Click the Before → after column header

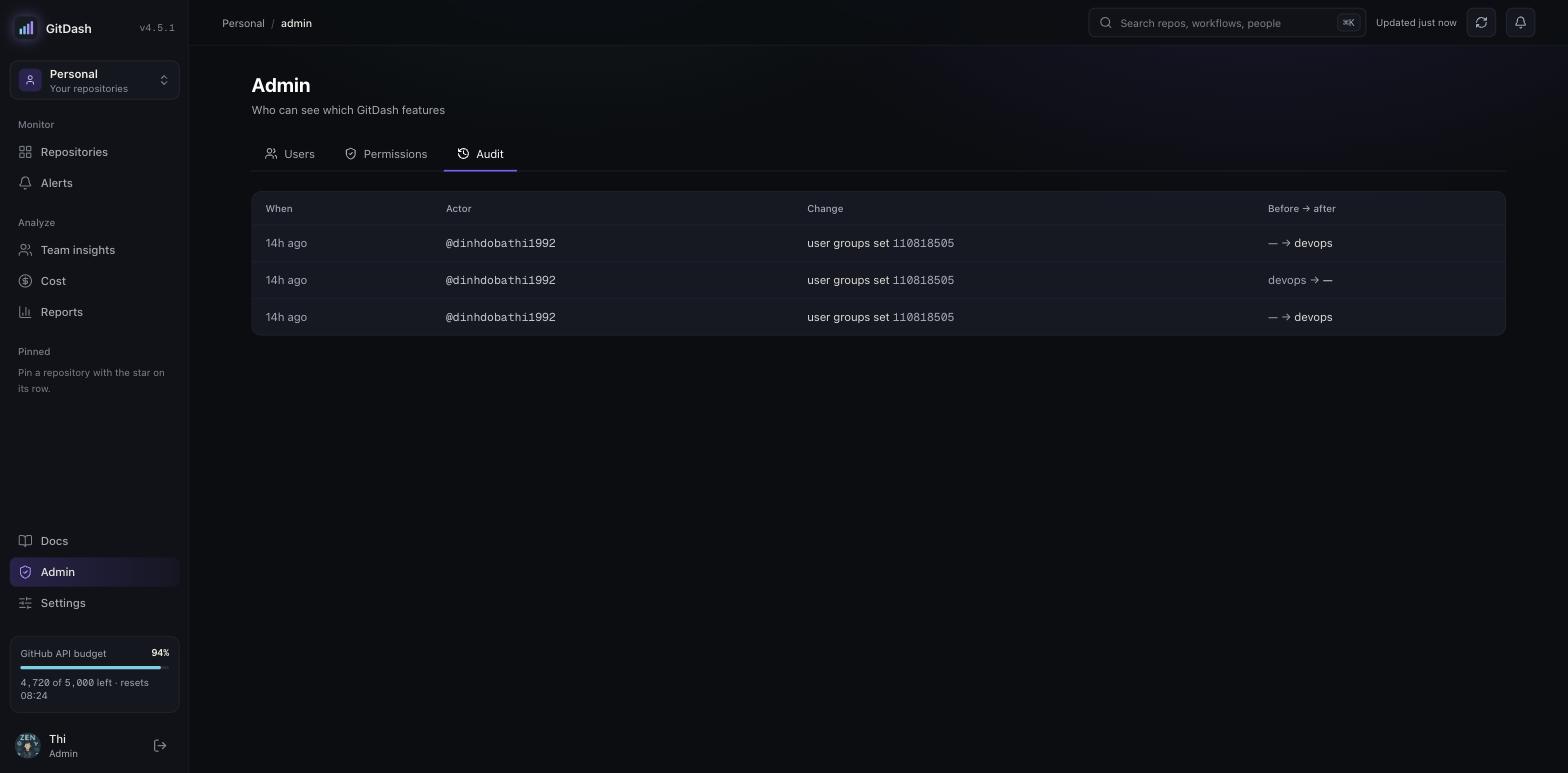pyautogui.click(x=1302, y=209)
